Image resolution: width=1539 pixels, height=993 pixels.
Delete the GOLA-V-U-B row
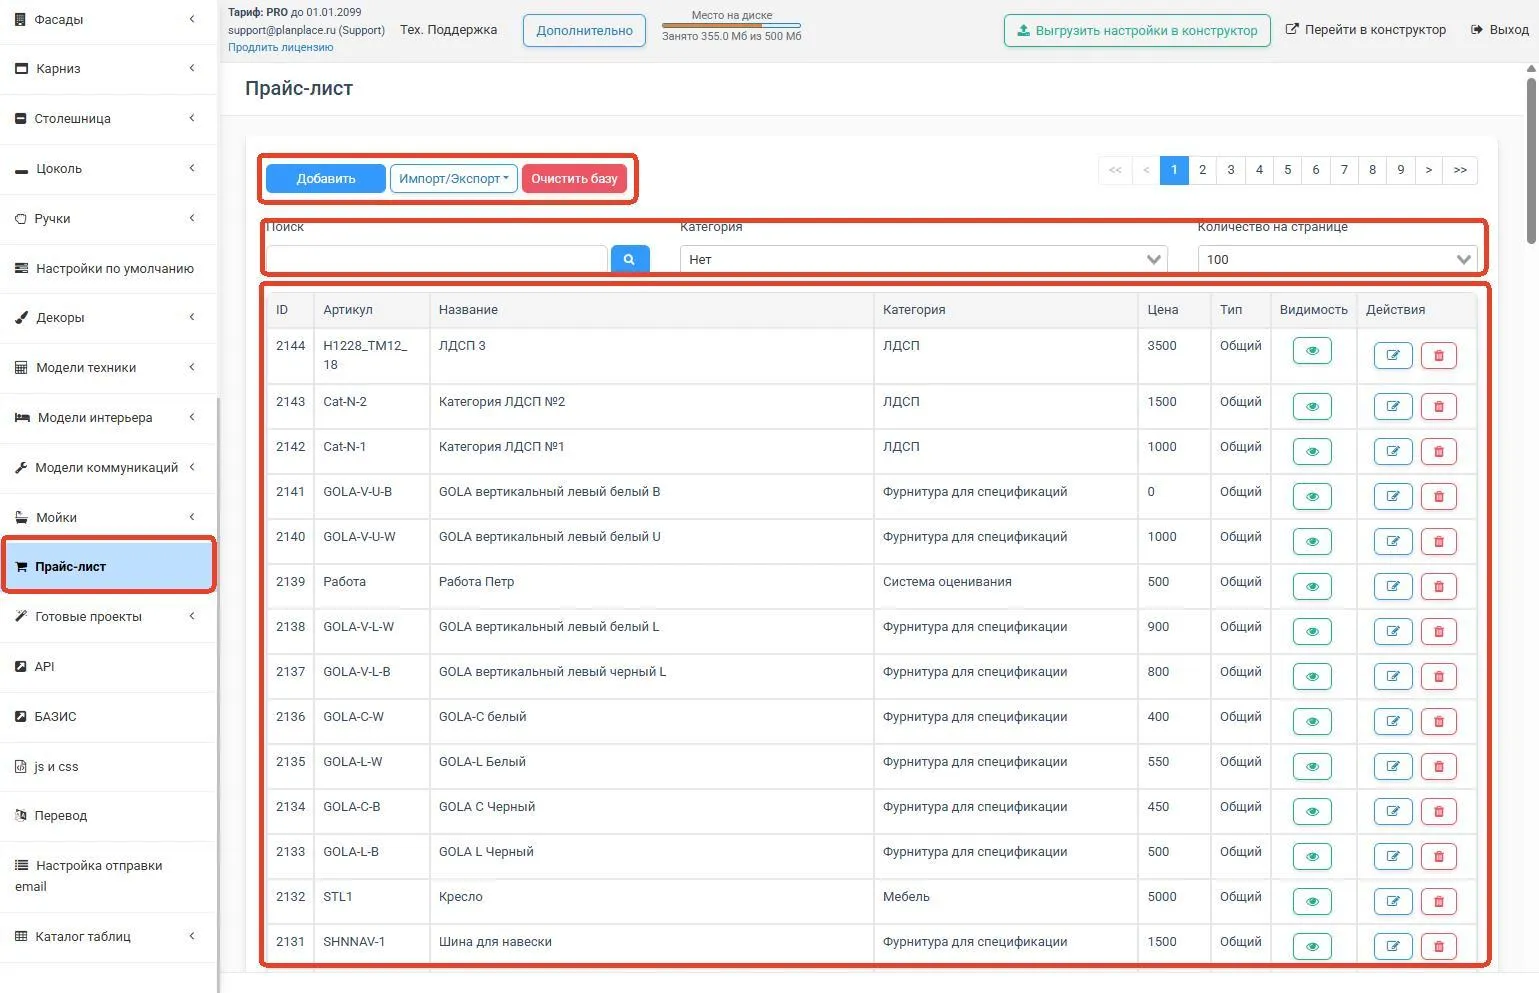tap(1439, 496)
